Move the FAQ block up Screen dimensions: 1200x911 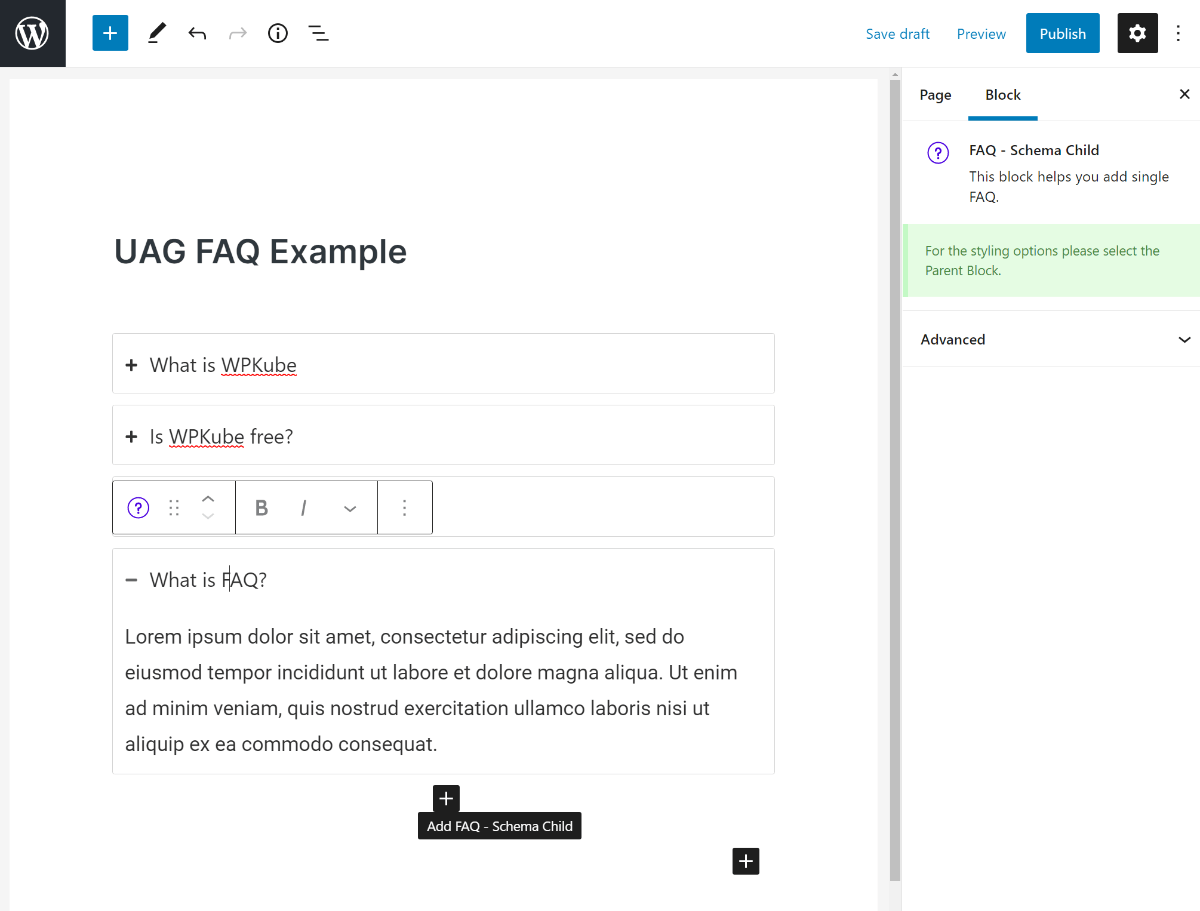[207, 499]
